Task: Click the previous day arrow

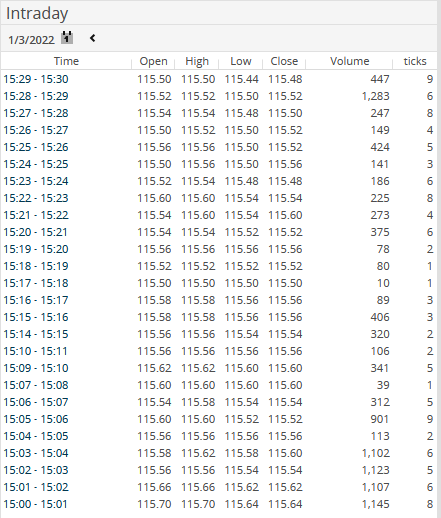Action: (93, 38)
